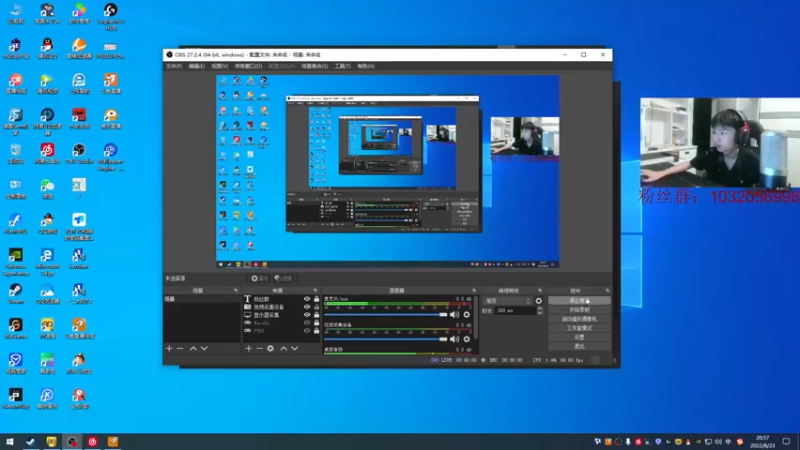Open the WeChat desktop shortcut
The image size is (800, 450).
pos(47,188)
